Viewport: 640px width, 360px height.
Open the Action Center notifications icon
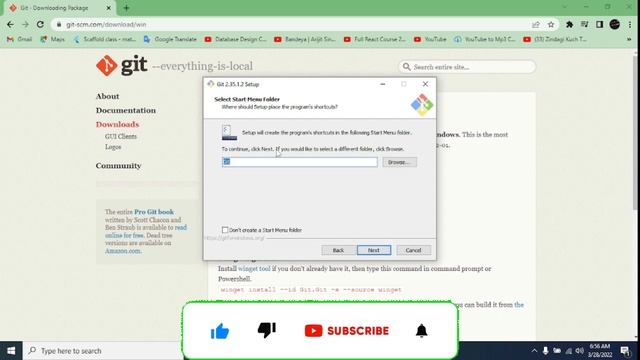(x=625, y=351)
